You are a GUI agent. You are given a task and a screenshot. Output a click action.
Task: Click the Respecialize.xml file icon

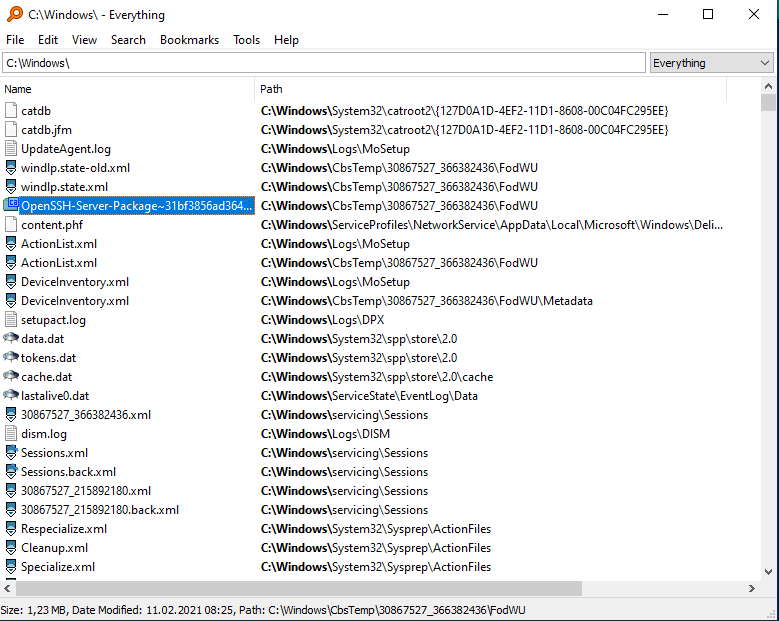(10, 529)
